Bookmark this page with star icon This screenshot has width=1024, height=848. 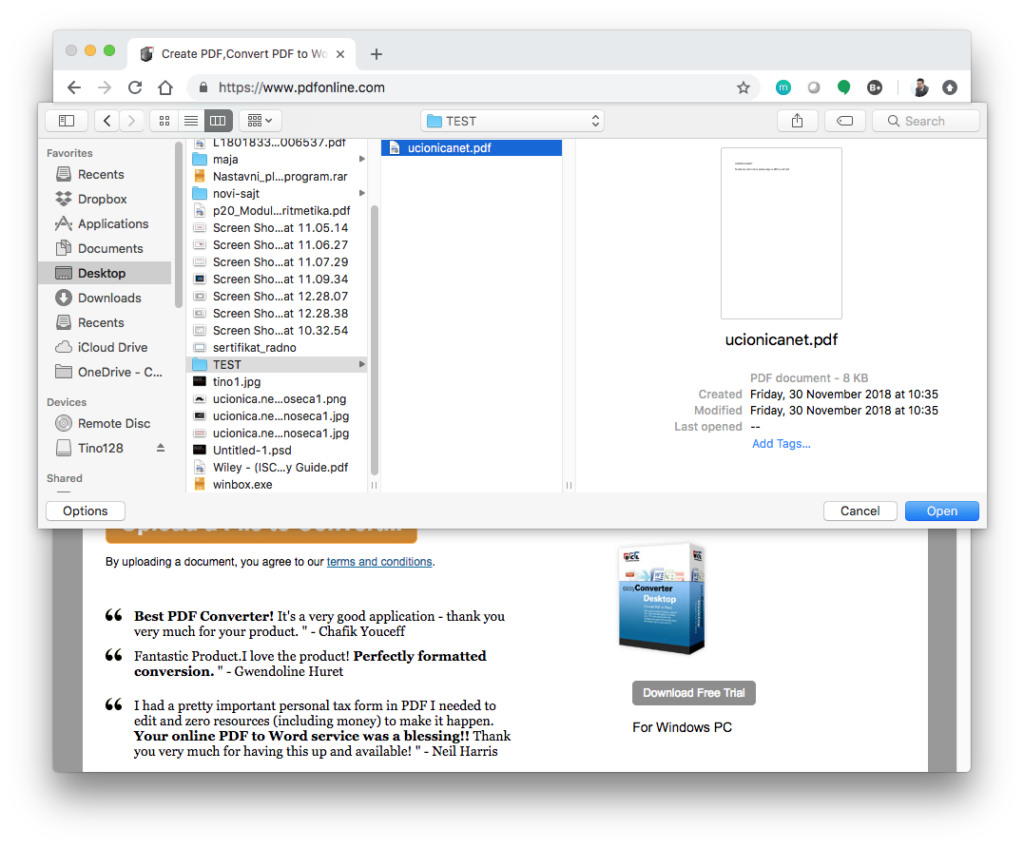click(x=743, y=88)
